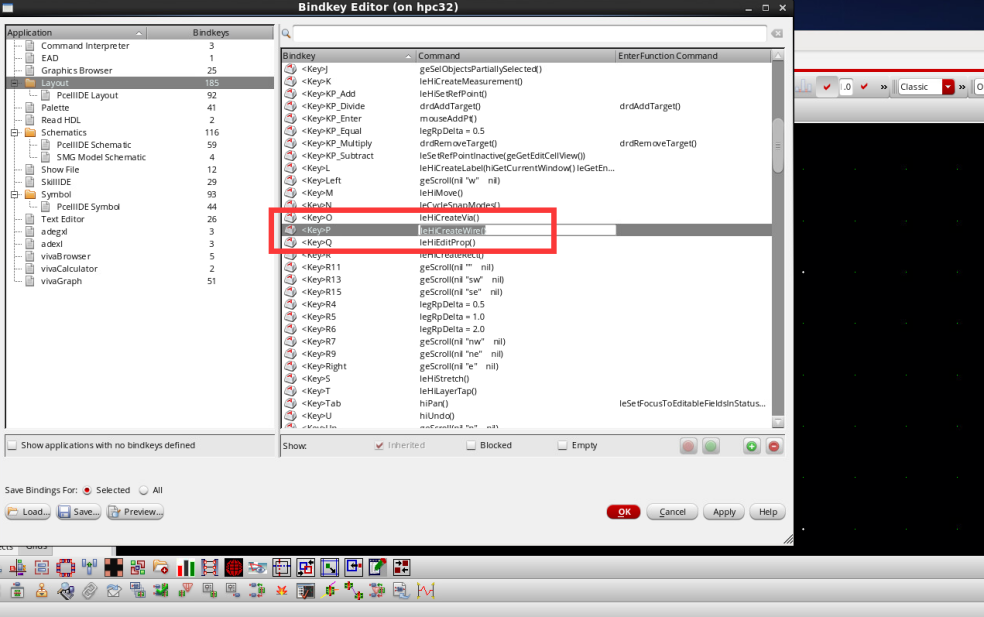The height and width of the screenshot is (617, 984).
Task: Click the bindkey search input field
Action: [x=530, y=33]
